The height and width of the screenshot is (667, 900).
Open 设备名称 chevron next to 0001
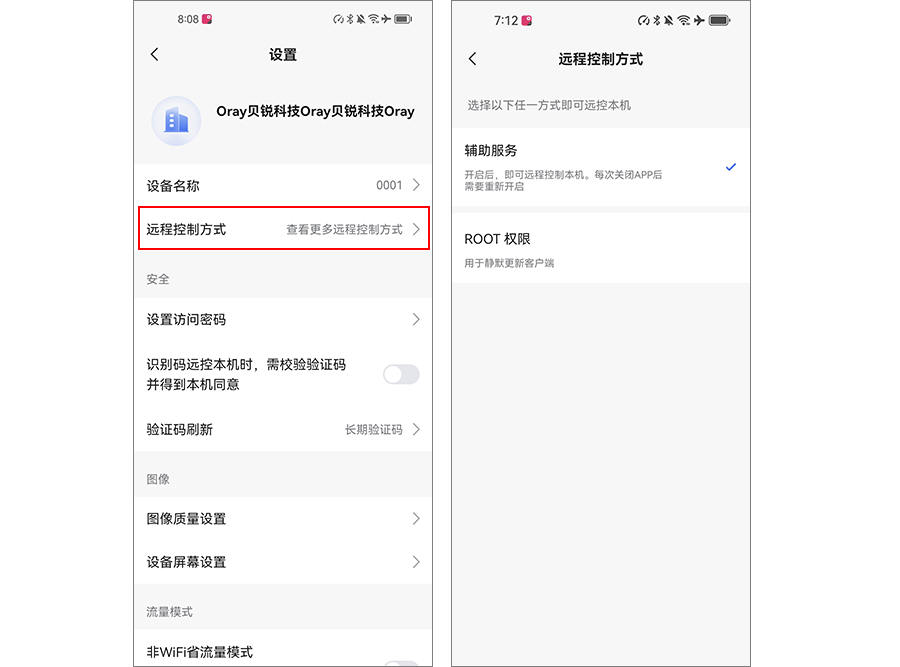416,185
